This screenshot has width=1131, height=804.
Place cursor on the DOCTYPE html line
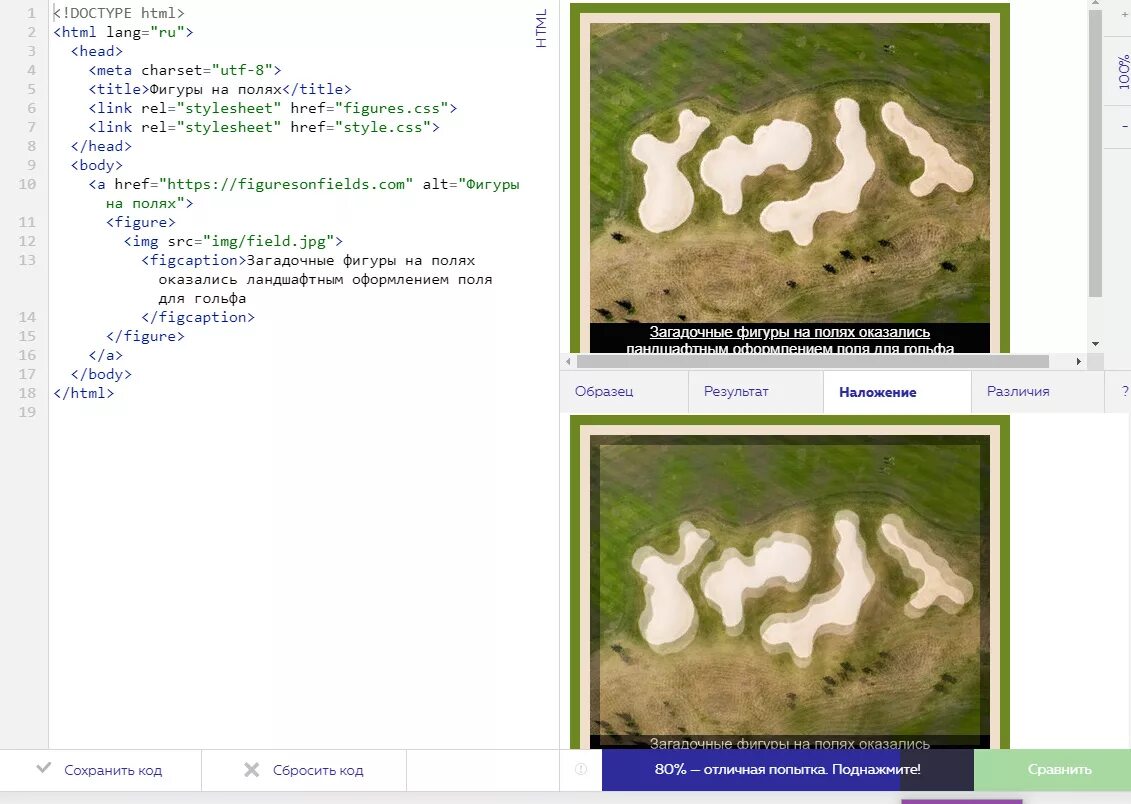tap(119, 13)
